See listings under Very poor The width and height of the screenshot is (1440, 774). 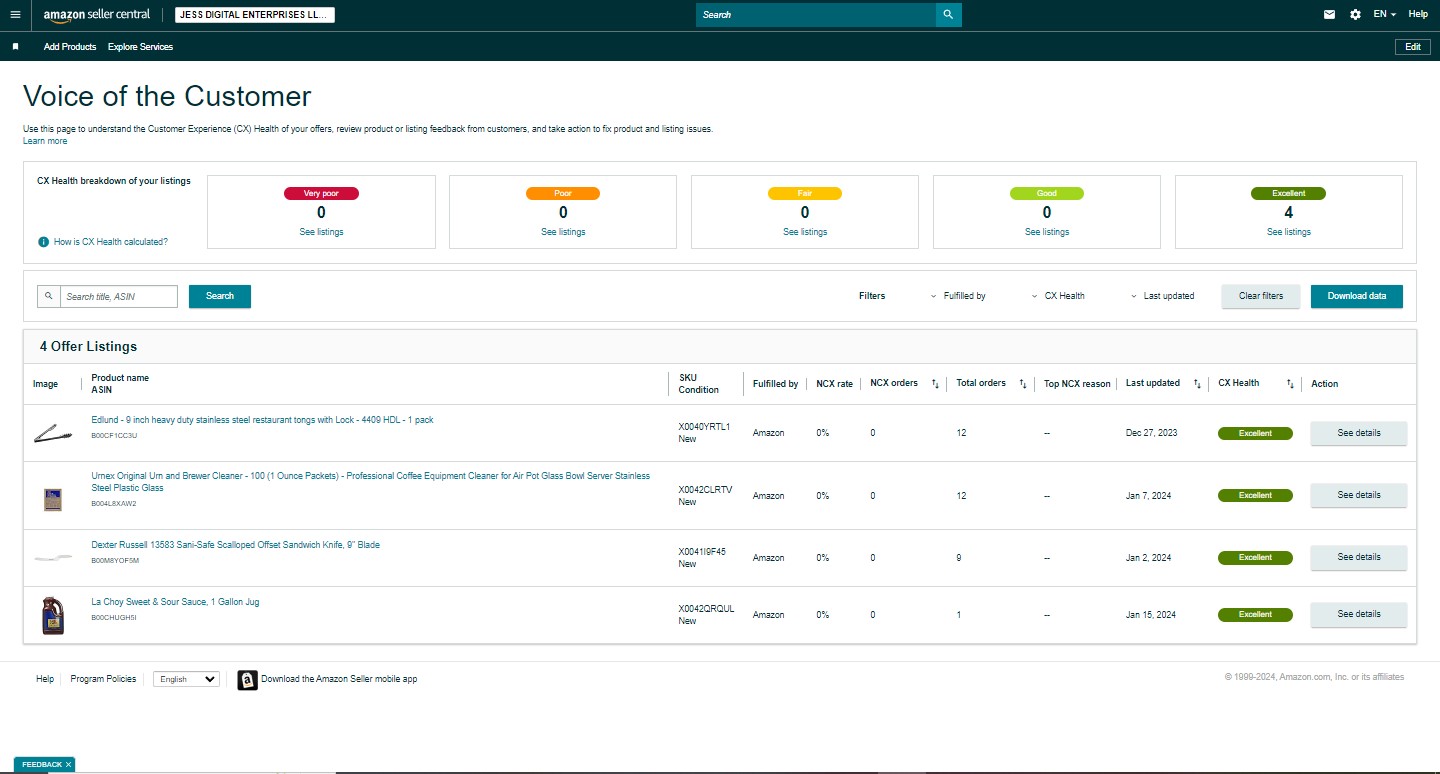point(321,232)
